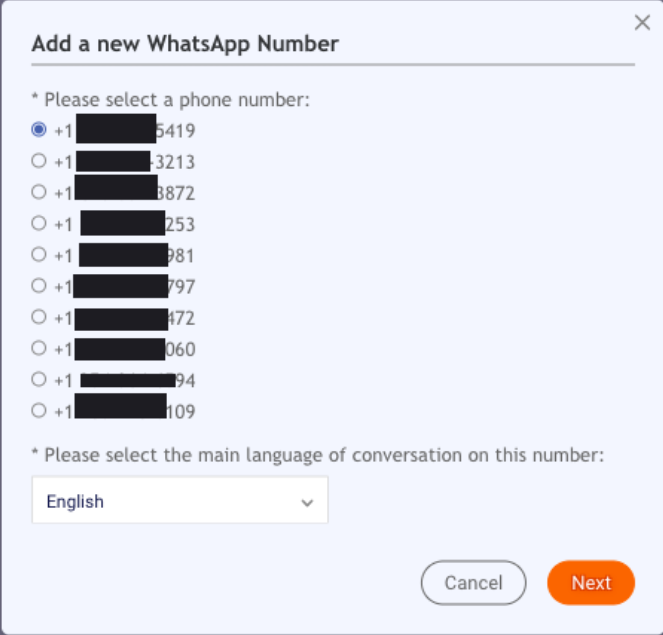The height and width of the screenshot is (635, 663).
Task: Pick the number ending in 060
Action: (39, 348)
